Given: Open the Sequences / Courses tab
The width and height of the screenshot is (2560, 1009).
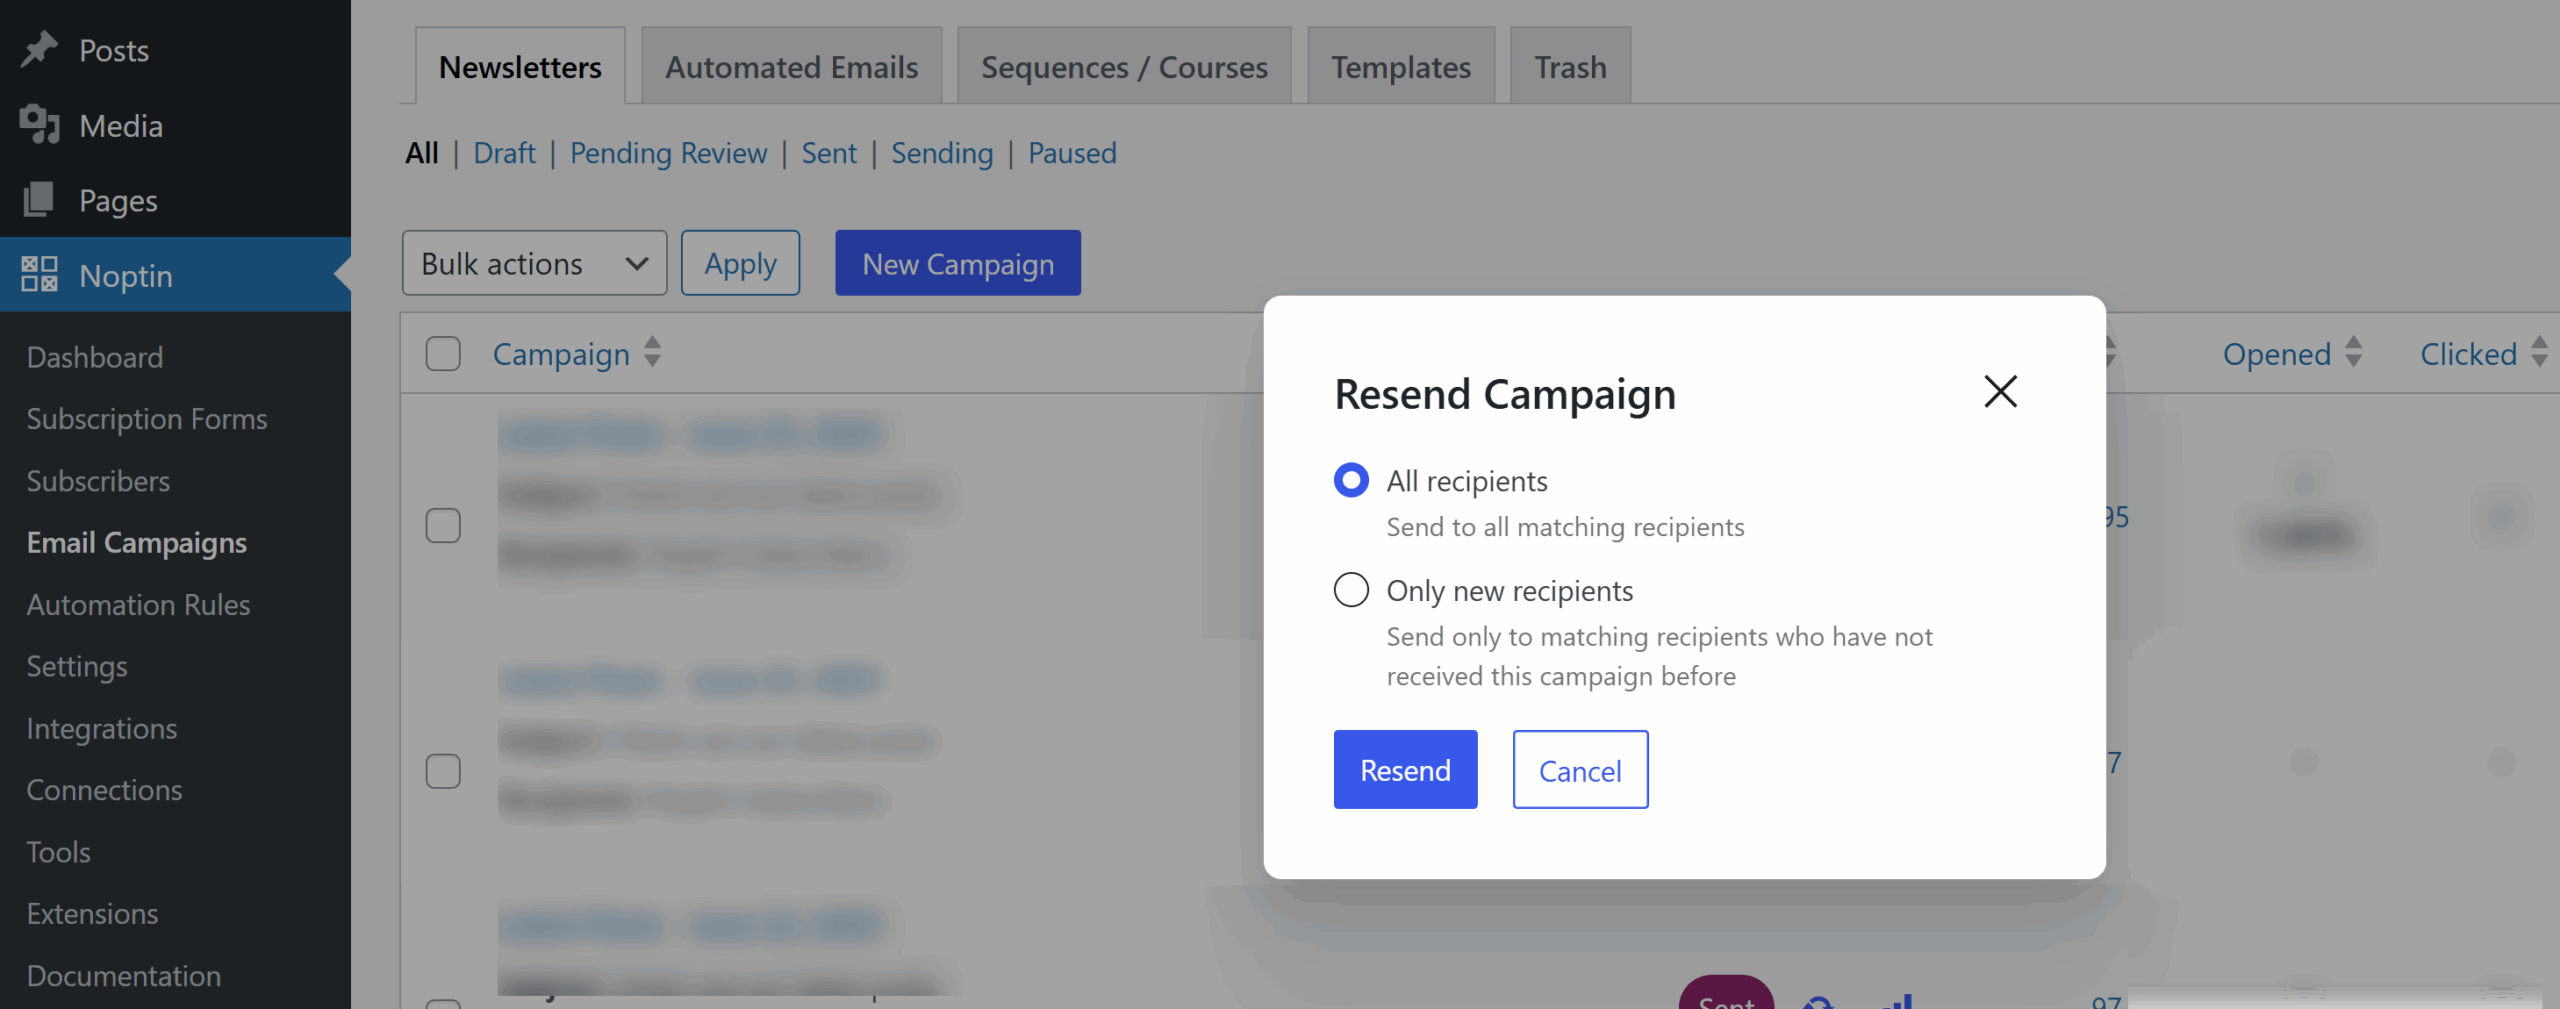Looking at the screenshot, I should coord(1124,66).
